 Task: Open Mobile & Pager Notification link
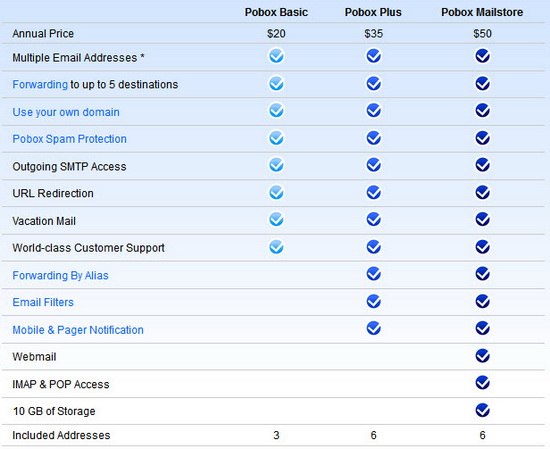[x=78, y=330]
